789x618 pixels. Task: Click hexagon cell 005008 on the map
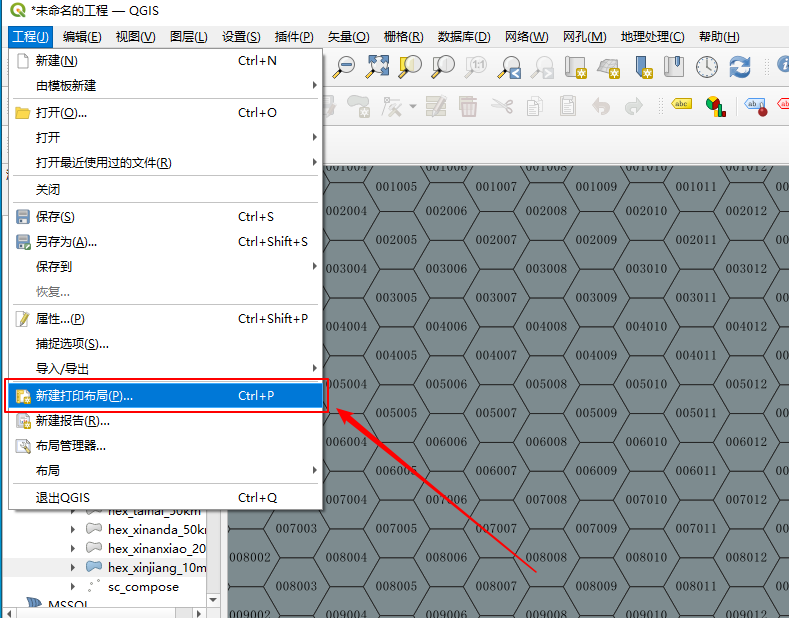[x=547, y=384]
